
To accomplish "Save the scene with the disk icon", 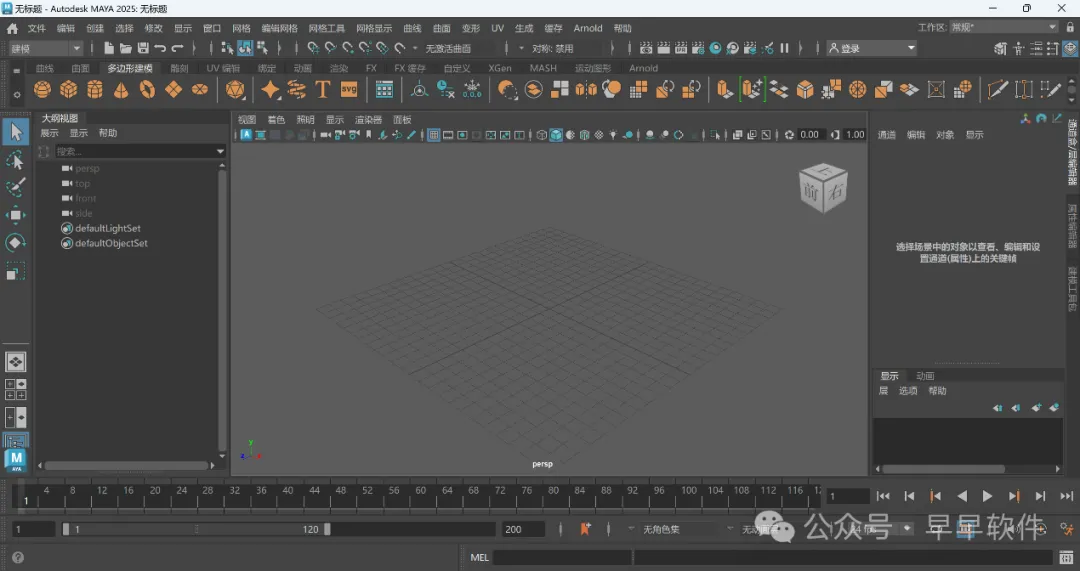I will click(x=143, y=48).
